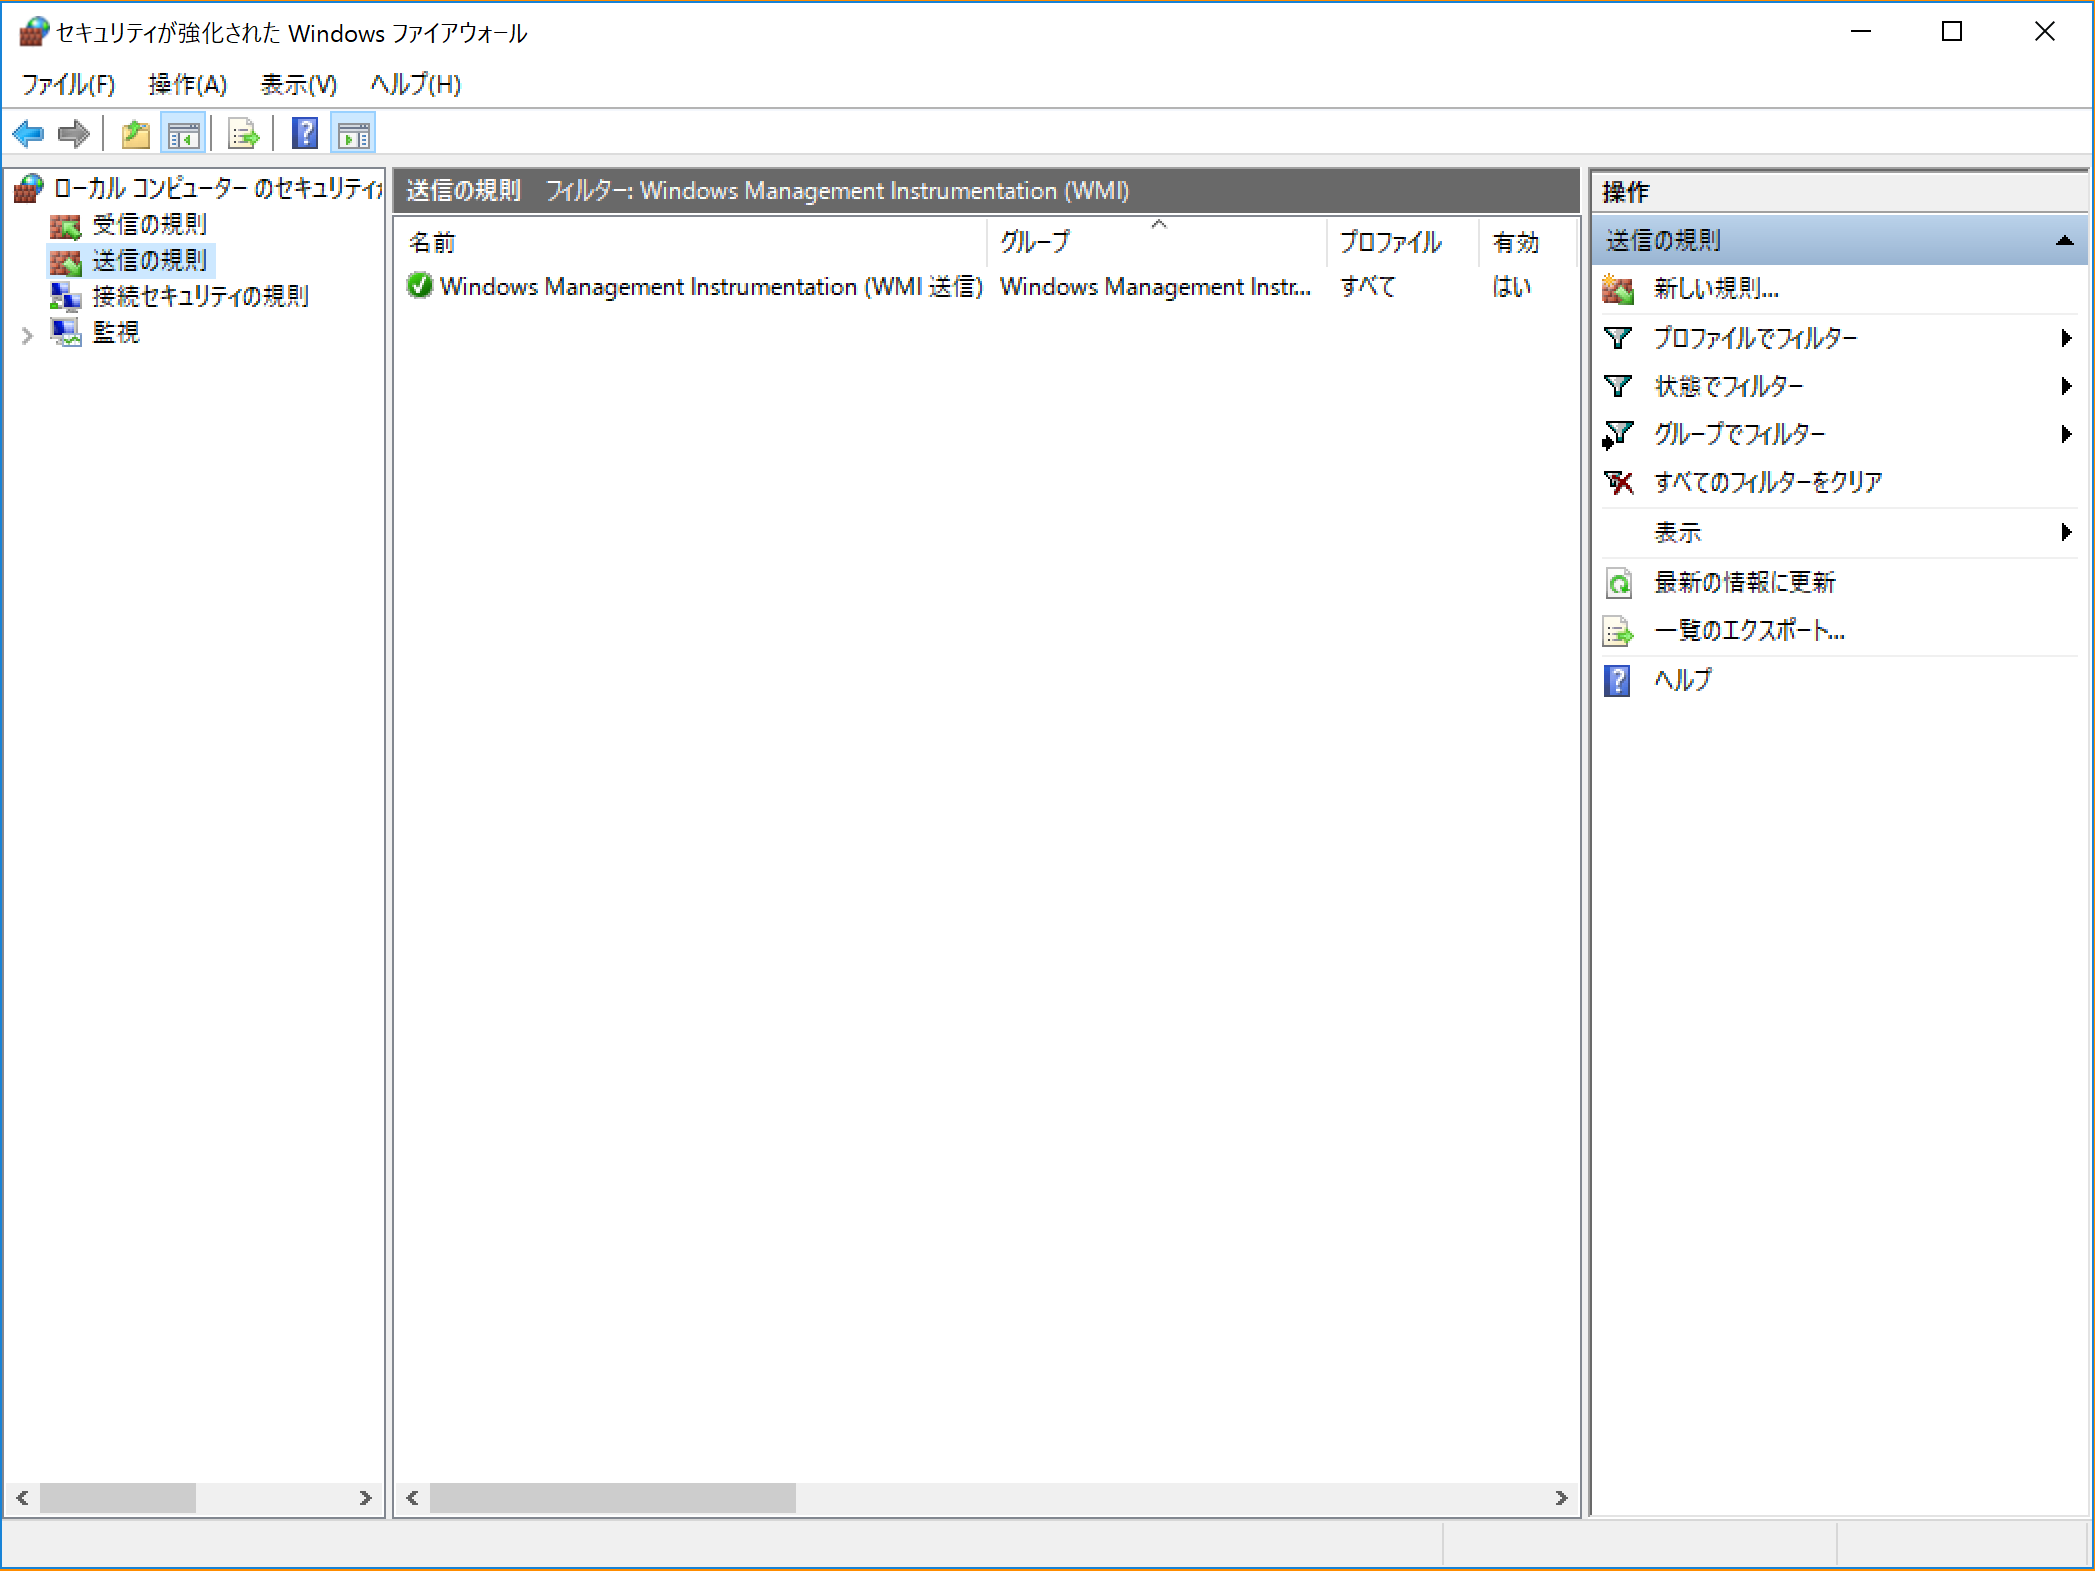Viewport: 2095px width, 1571px height.
Task: Collapse the 送信の規則 actions section
Action: coord(2064,240)
